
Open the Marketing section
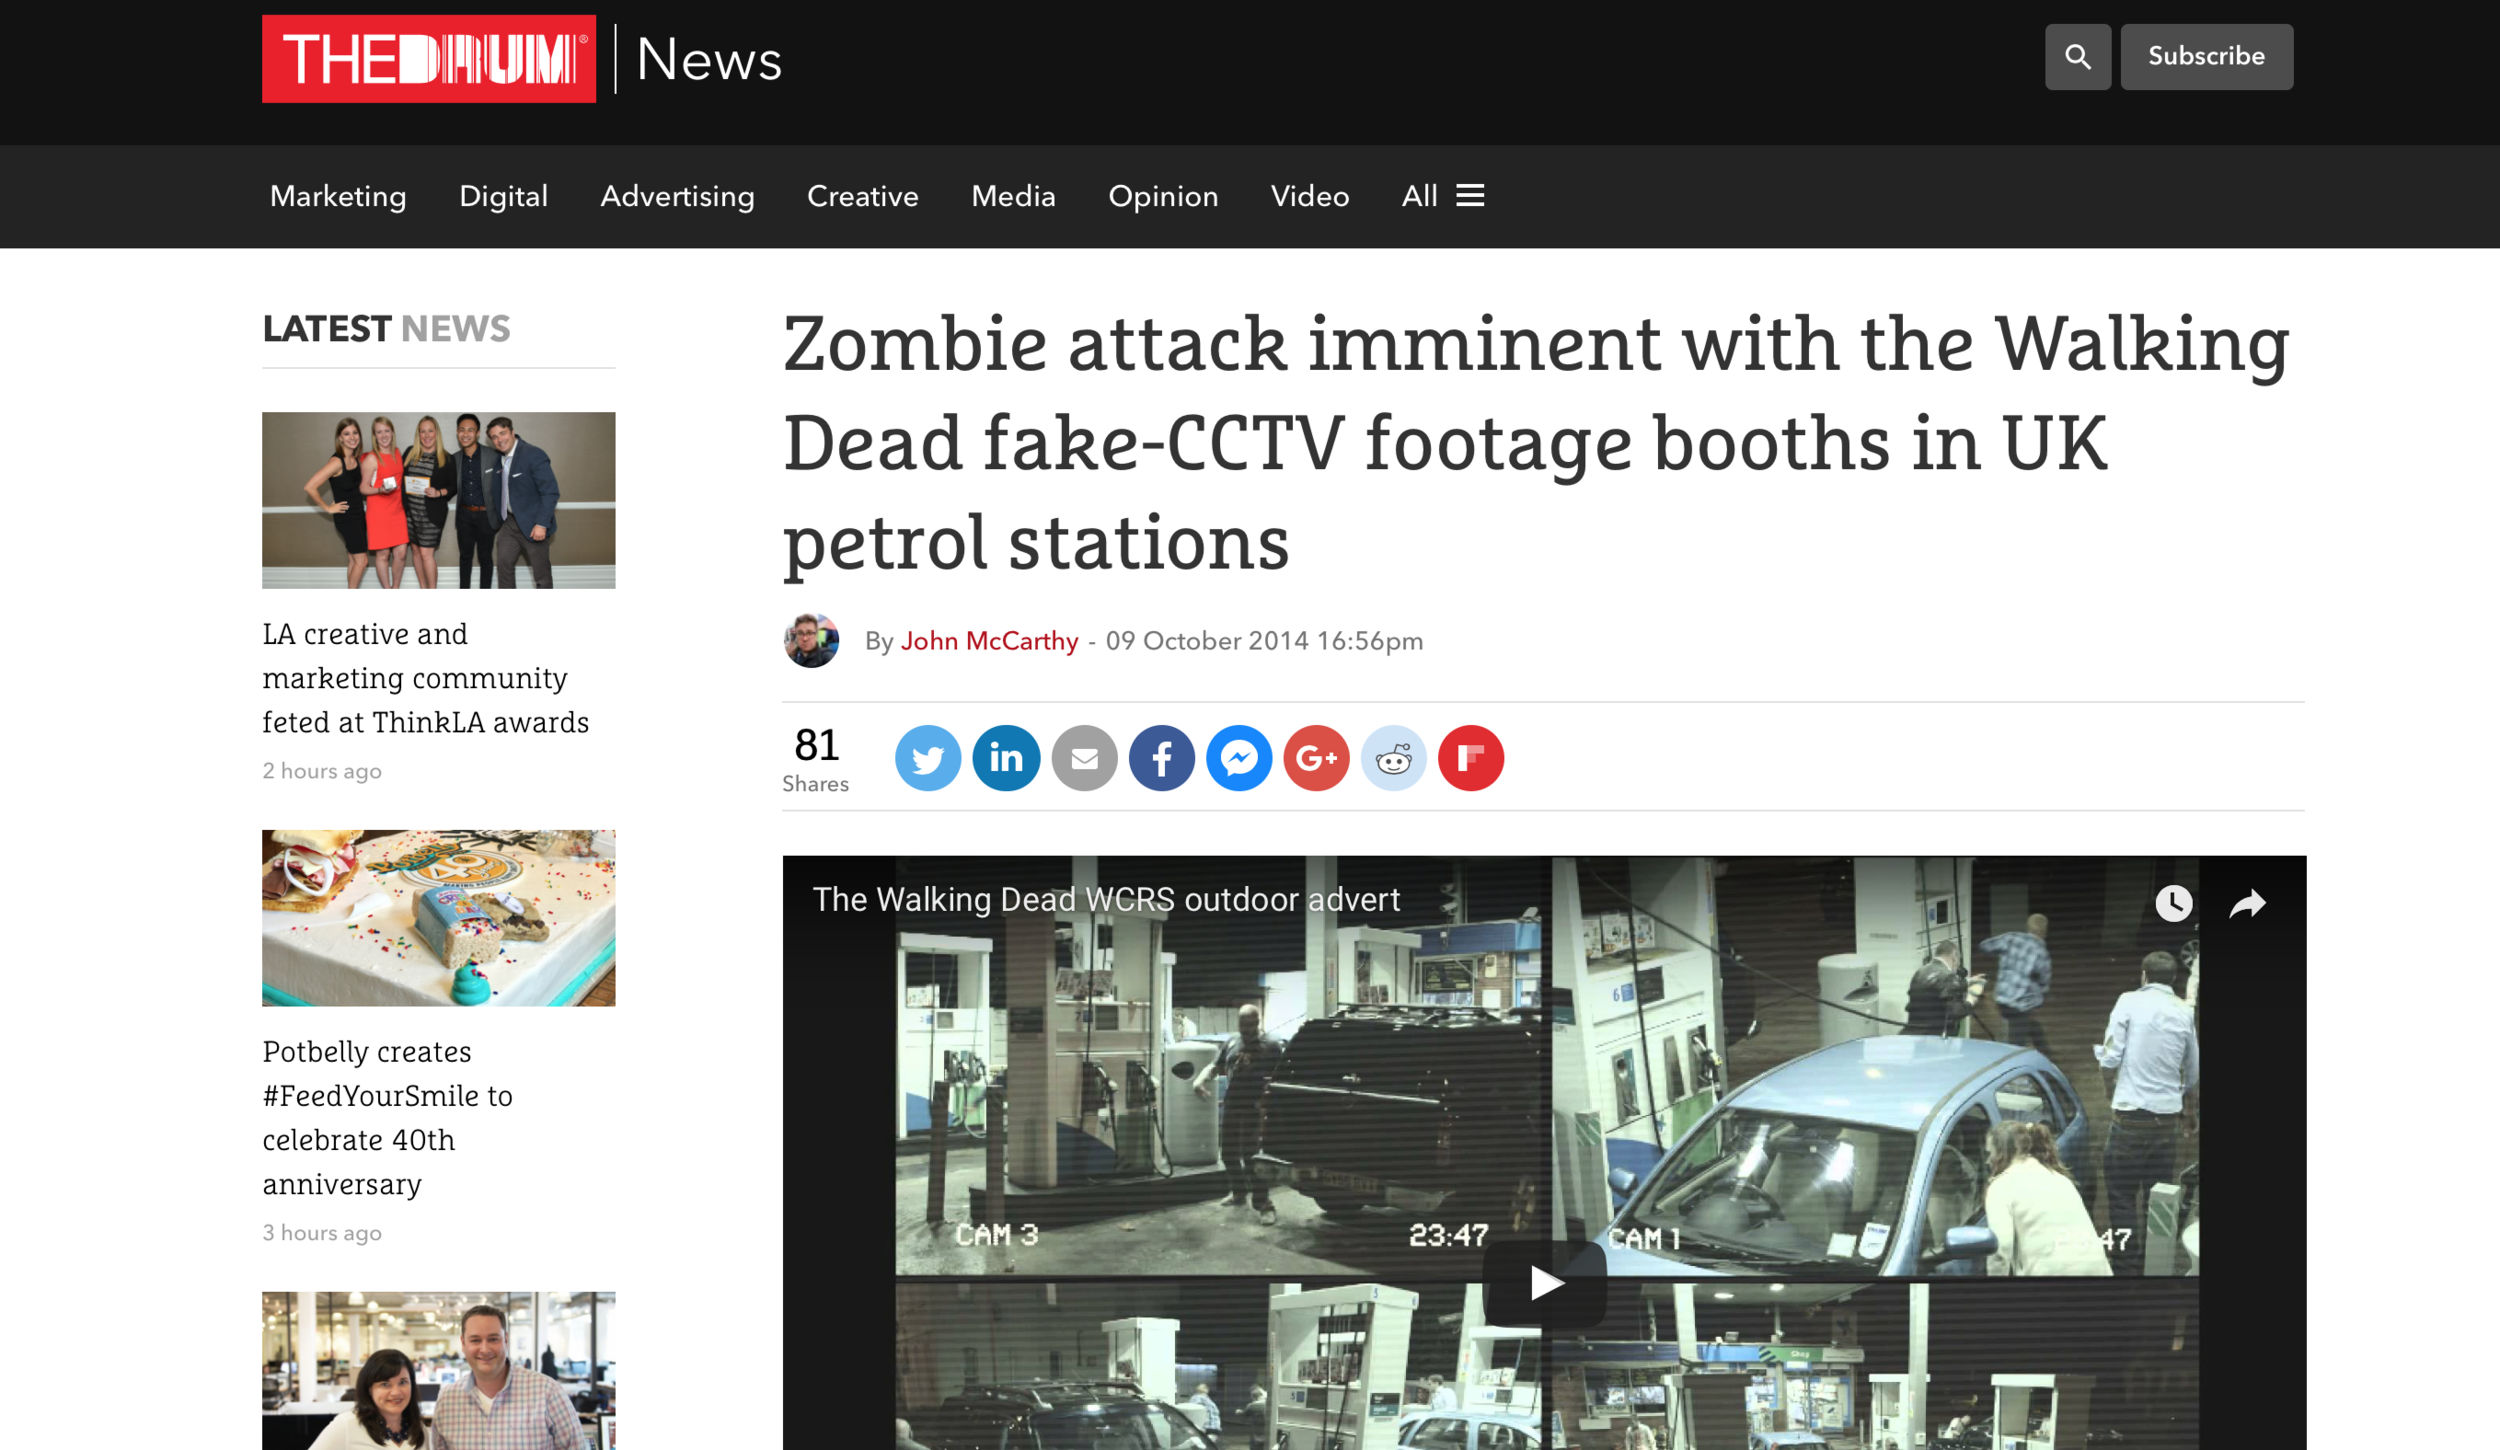(x=338, y=196)
